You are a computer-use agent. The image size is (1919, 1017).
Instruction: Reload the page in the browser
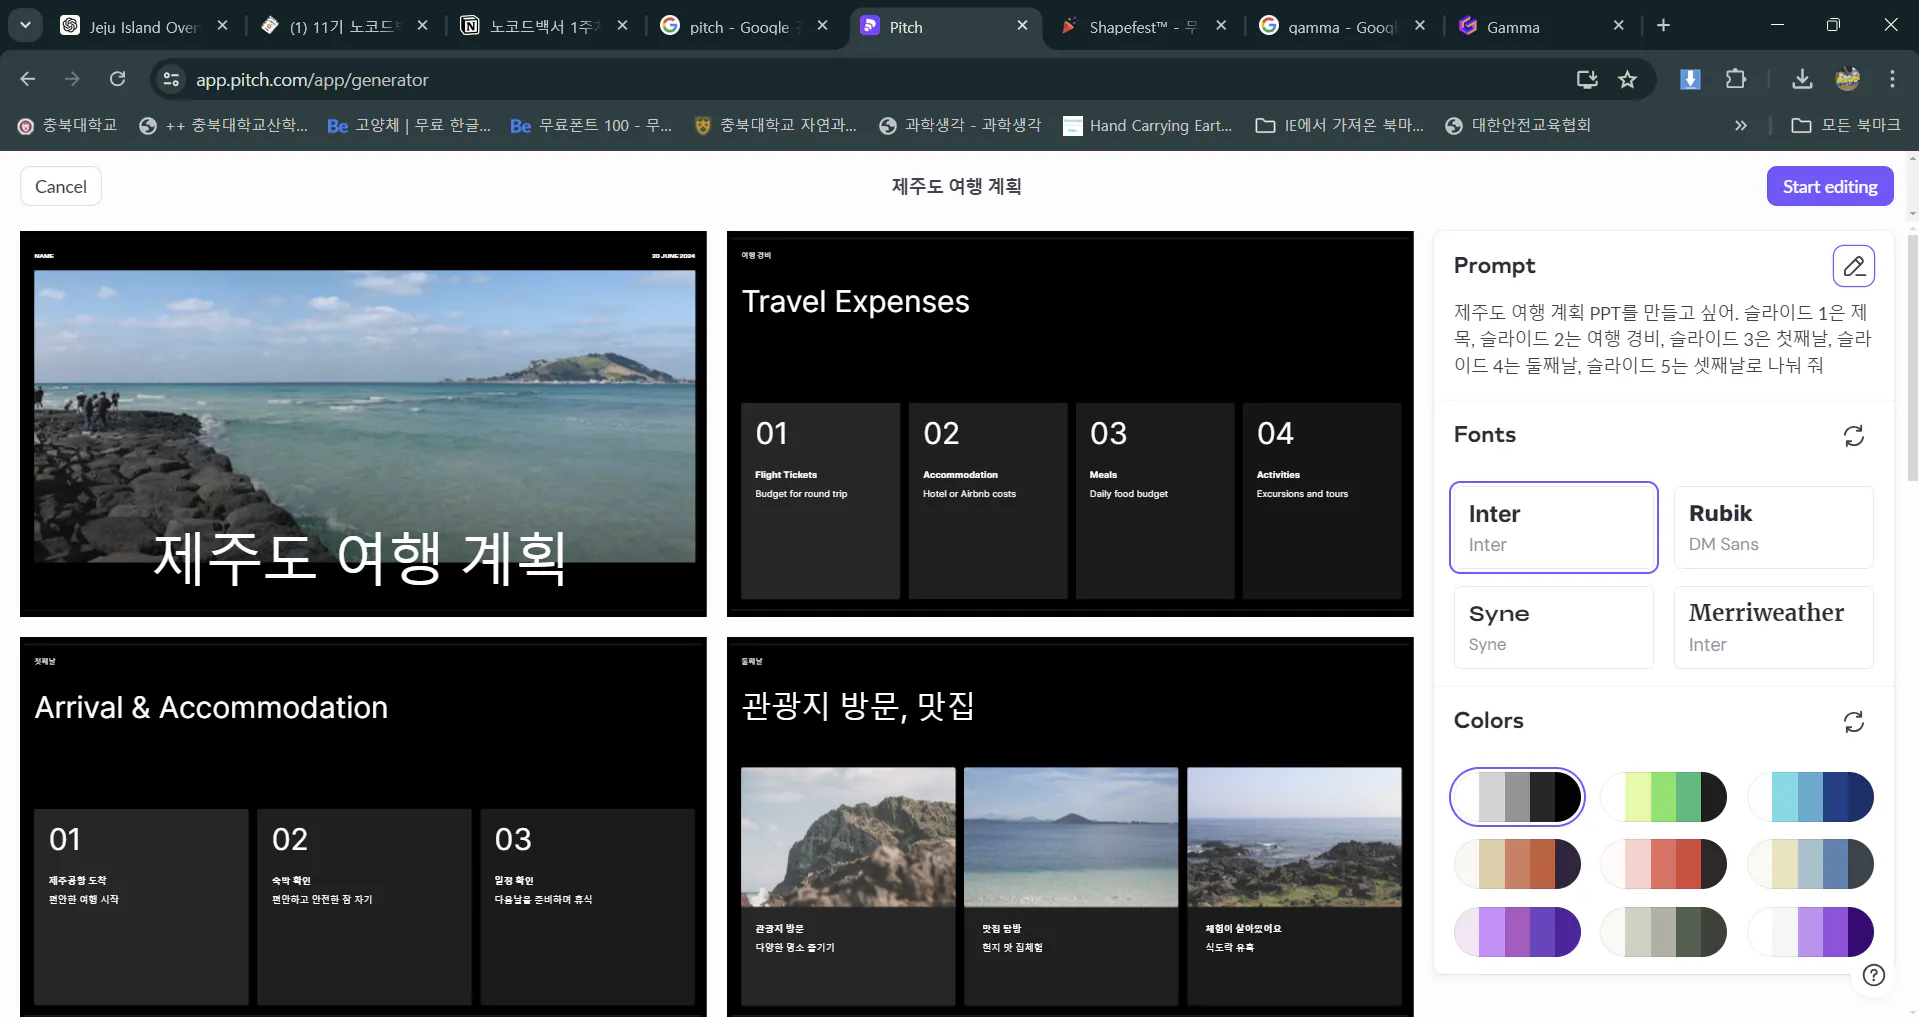click(117, 80)
